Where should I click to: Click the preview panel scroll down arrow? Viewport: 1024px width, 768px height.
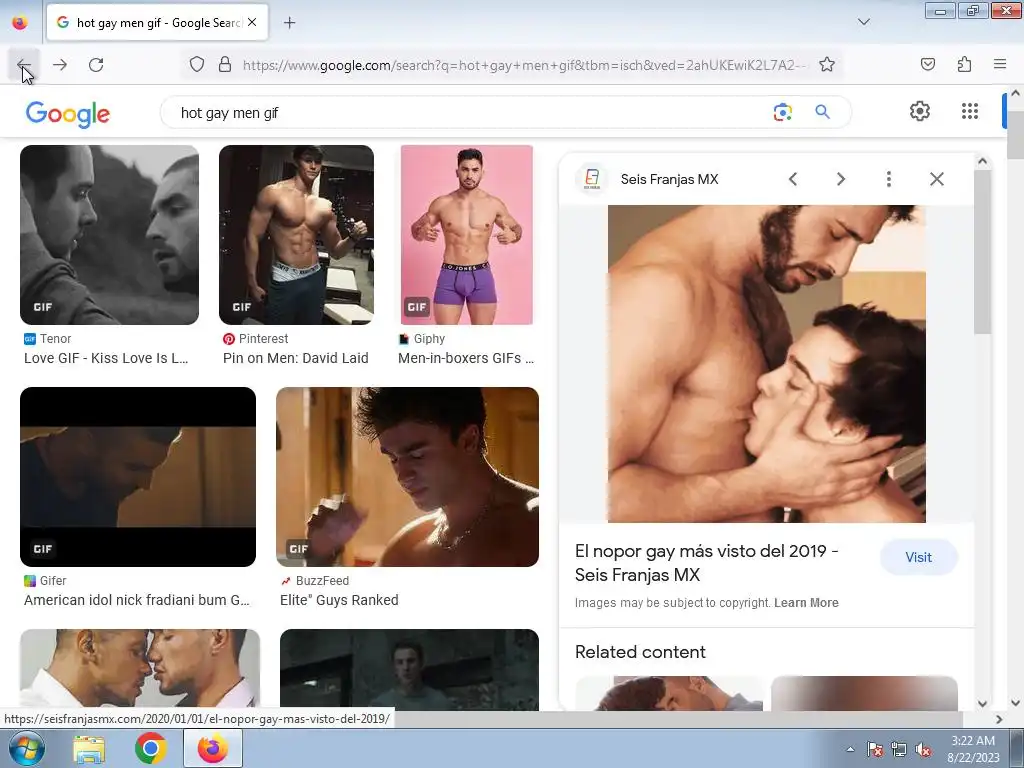coord(982,703)
